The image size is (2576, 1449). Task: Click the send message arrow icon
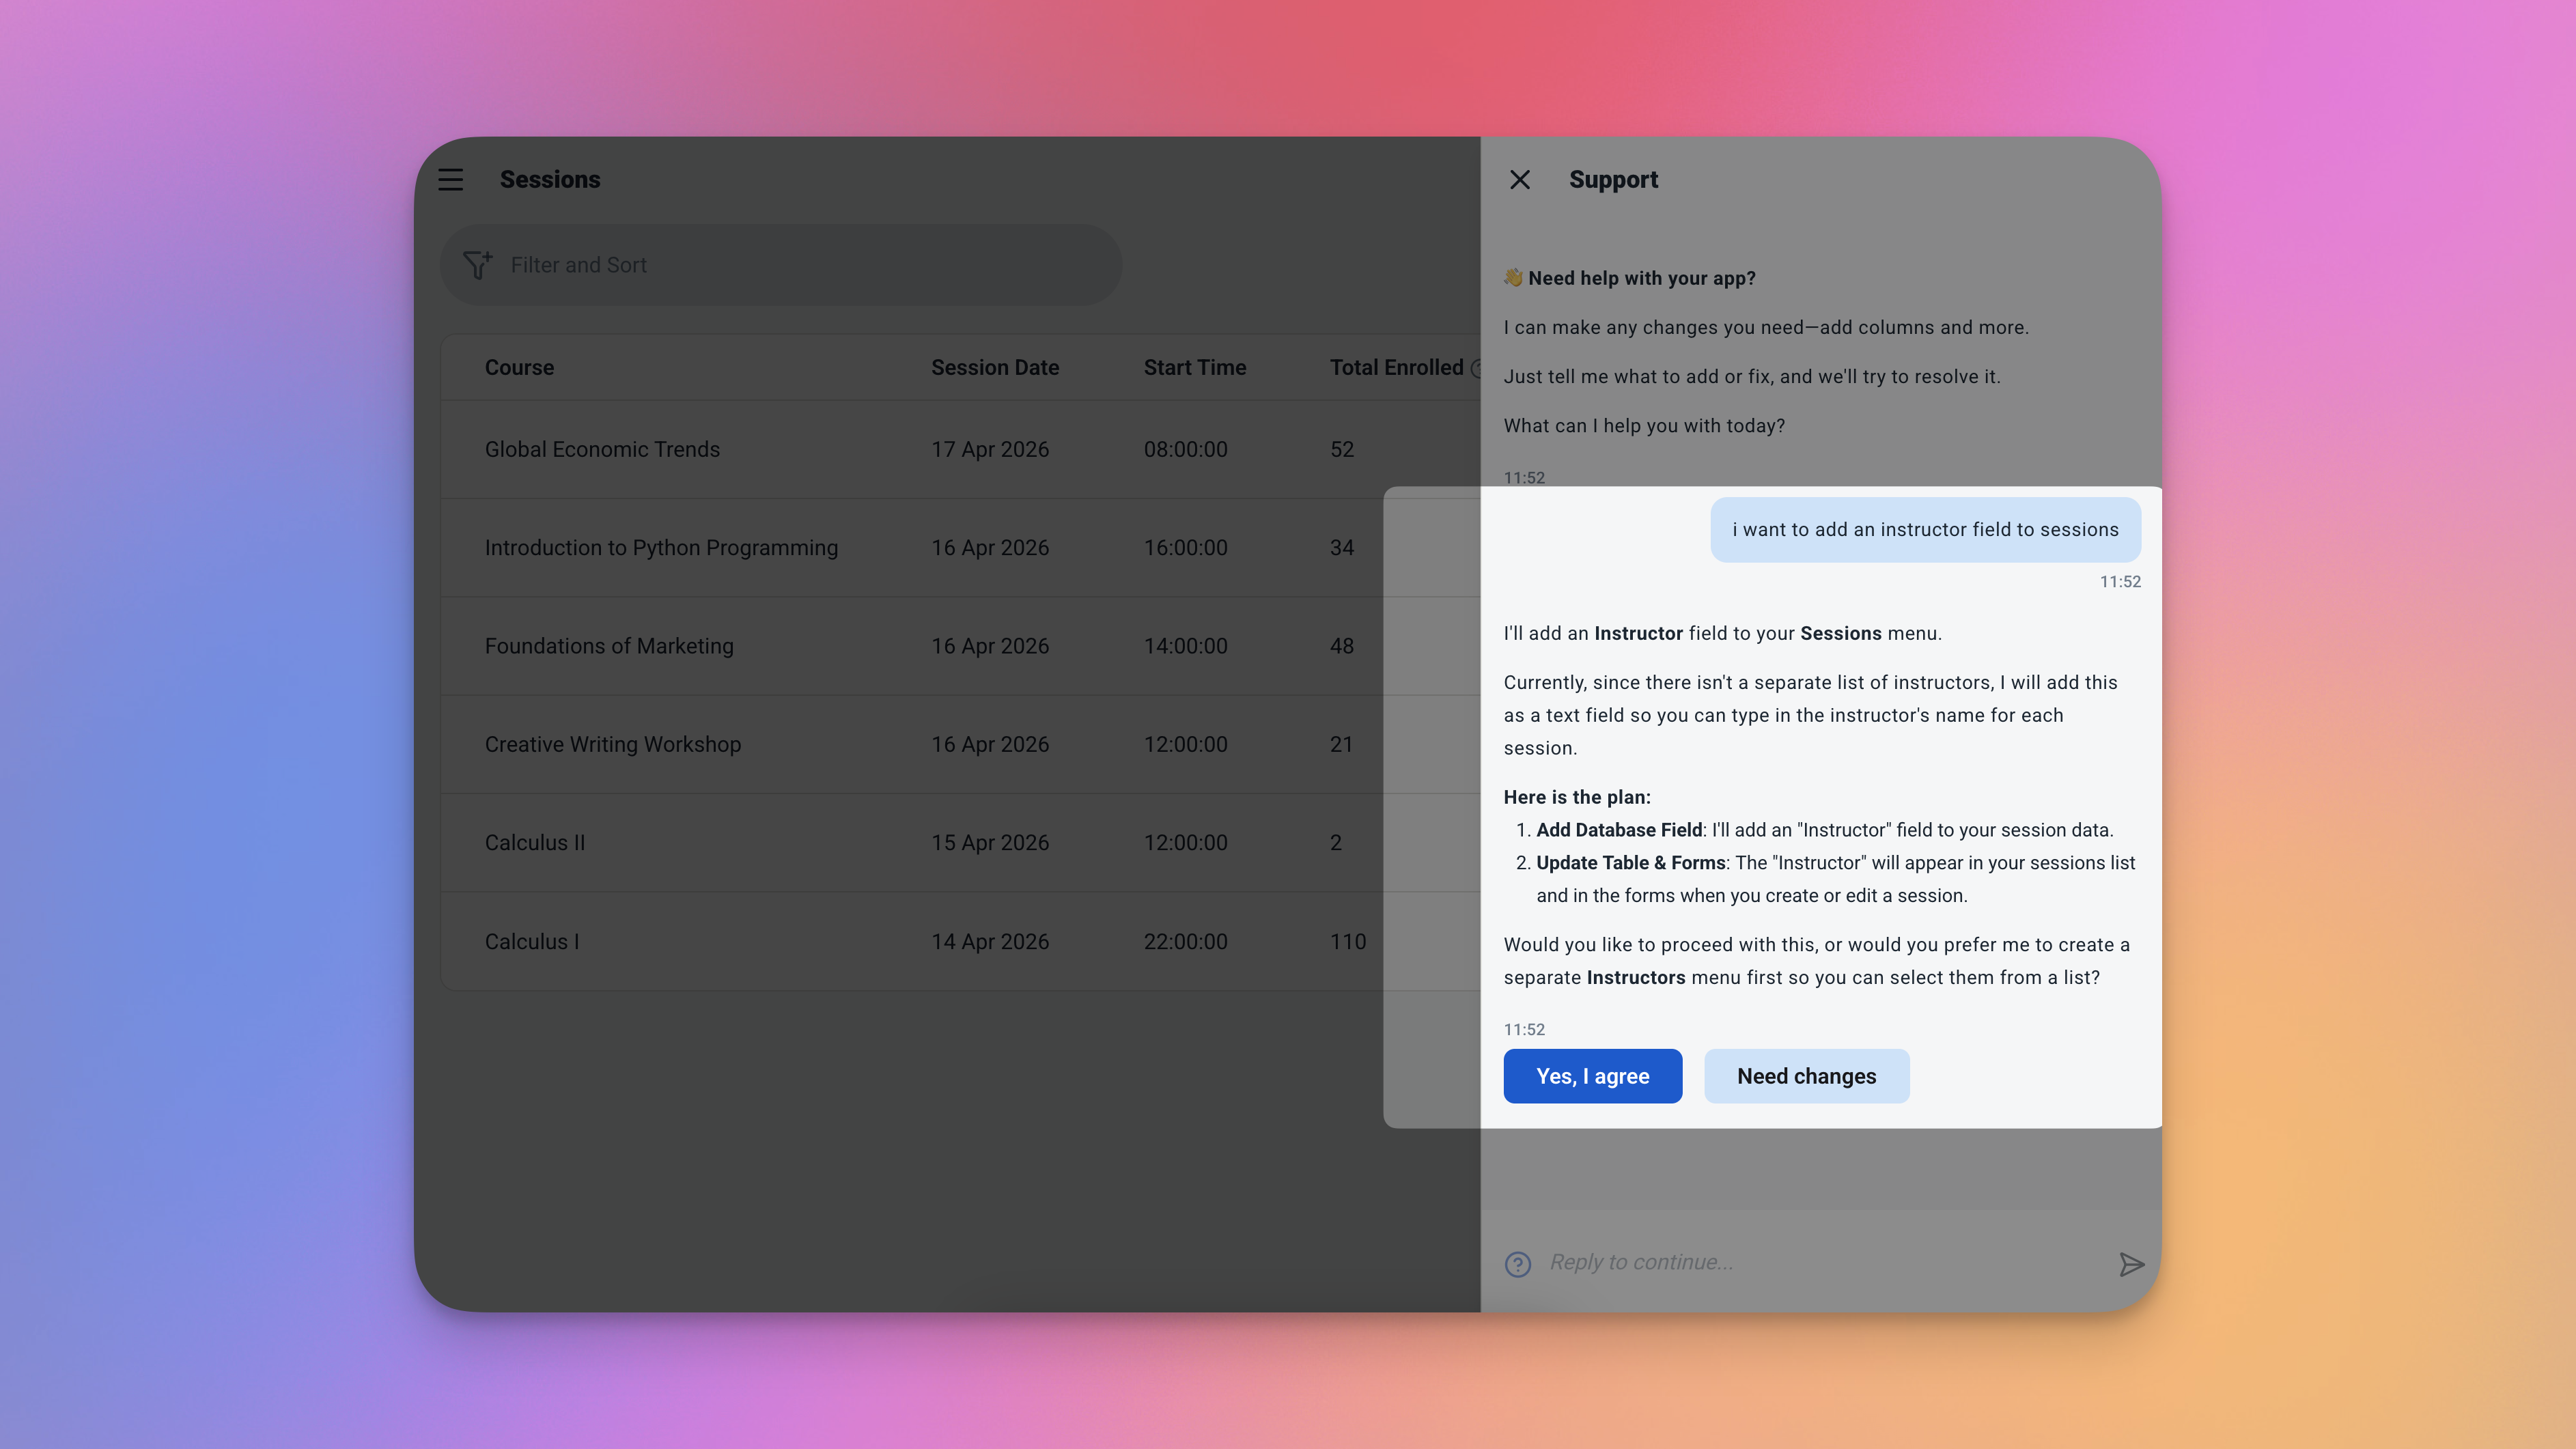click(2131, 1264)
